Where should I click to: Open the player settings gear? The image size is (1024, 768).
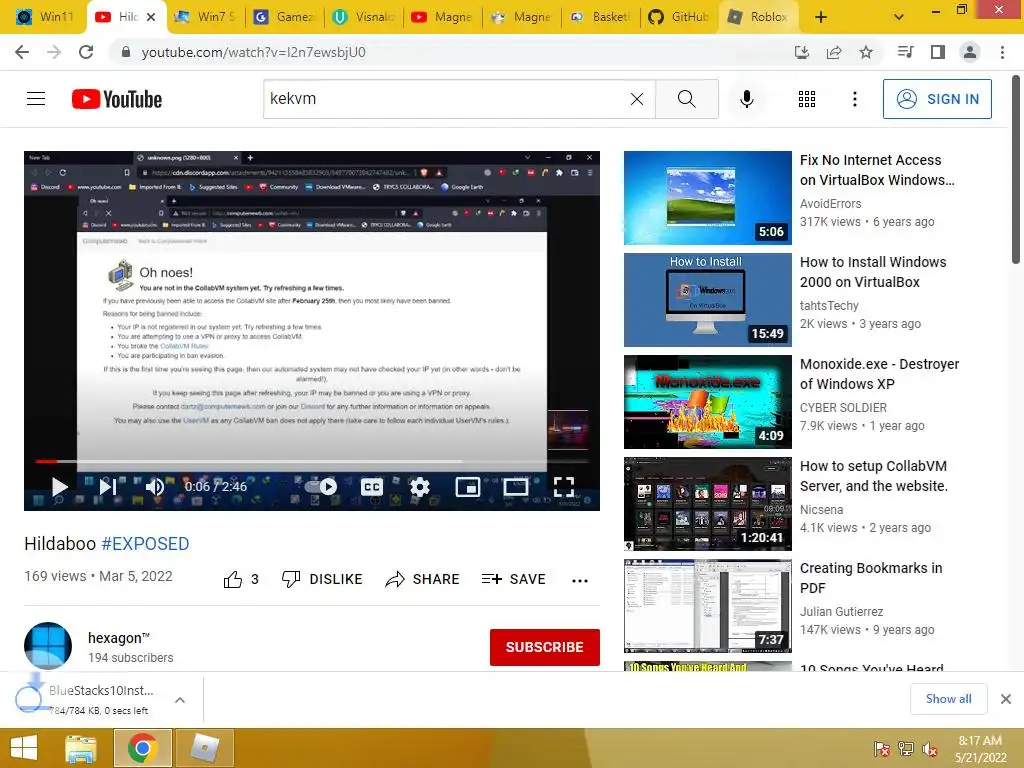[x=419, y=487]
